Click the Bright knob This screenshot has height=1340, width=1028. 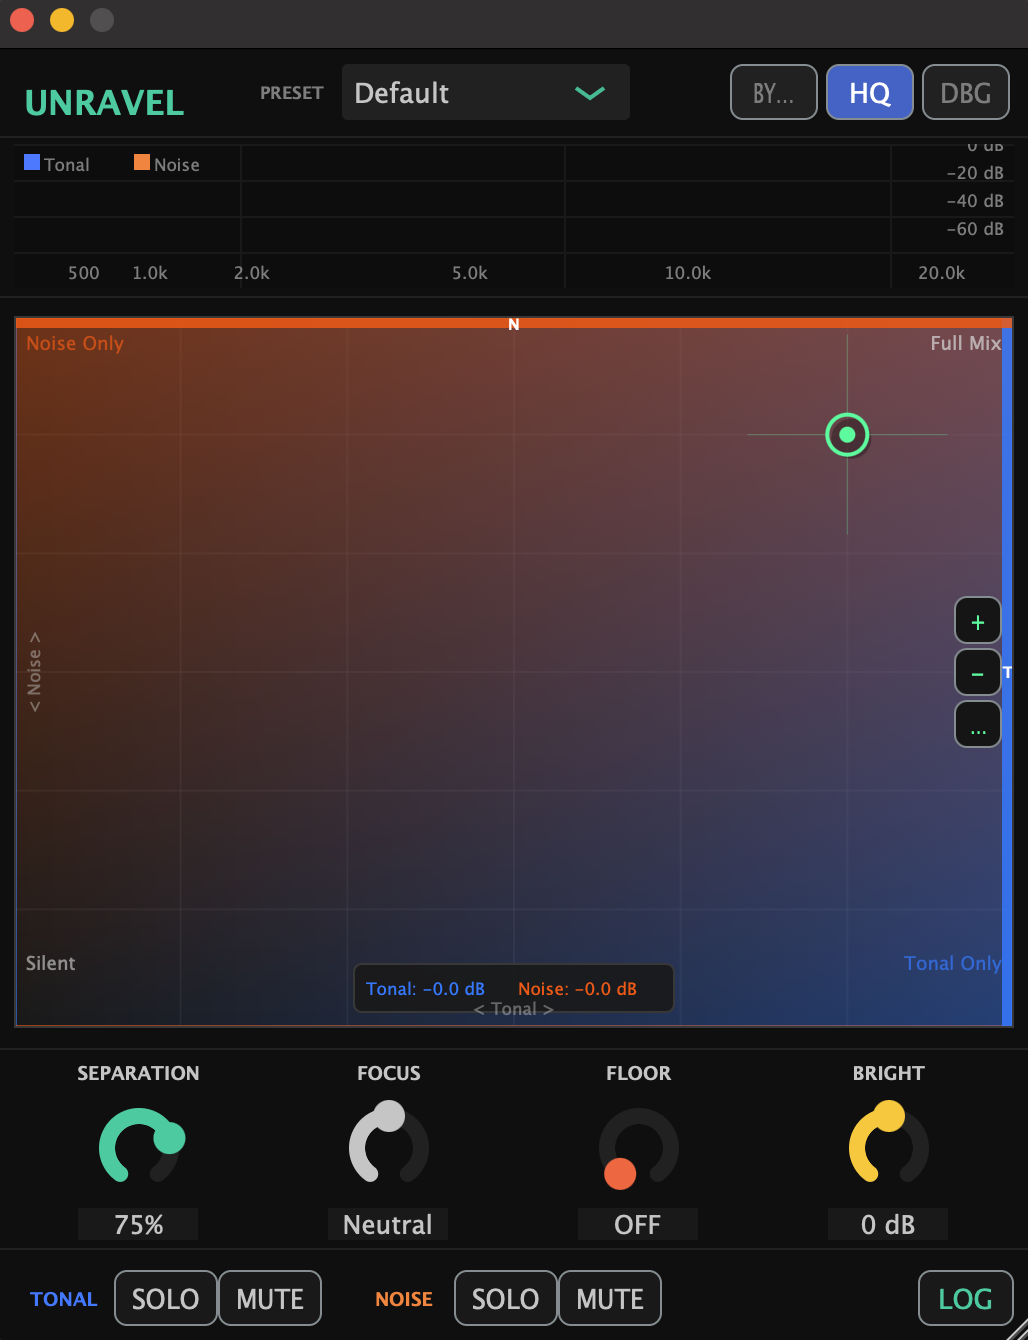[x=888, y=1145]
